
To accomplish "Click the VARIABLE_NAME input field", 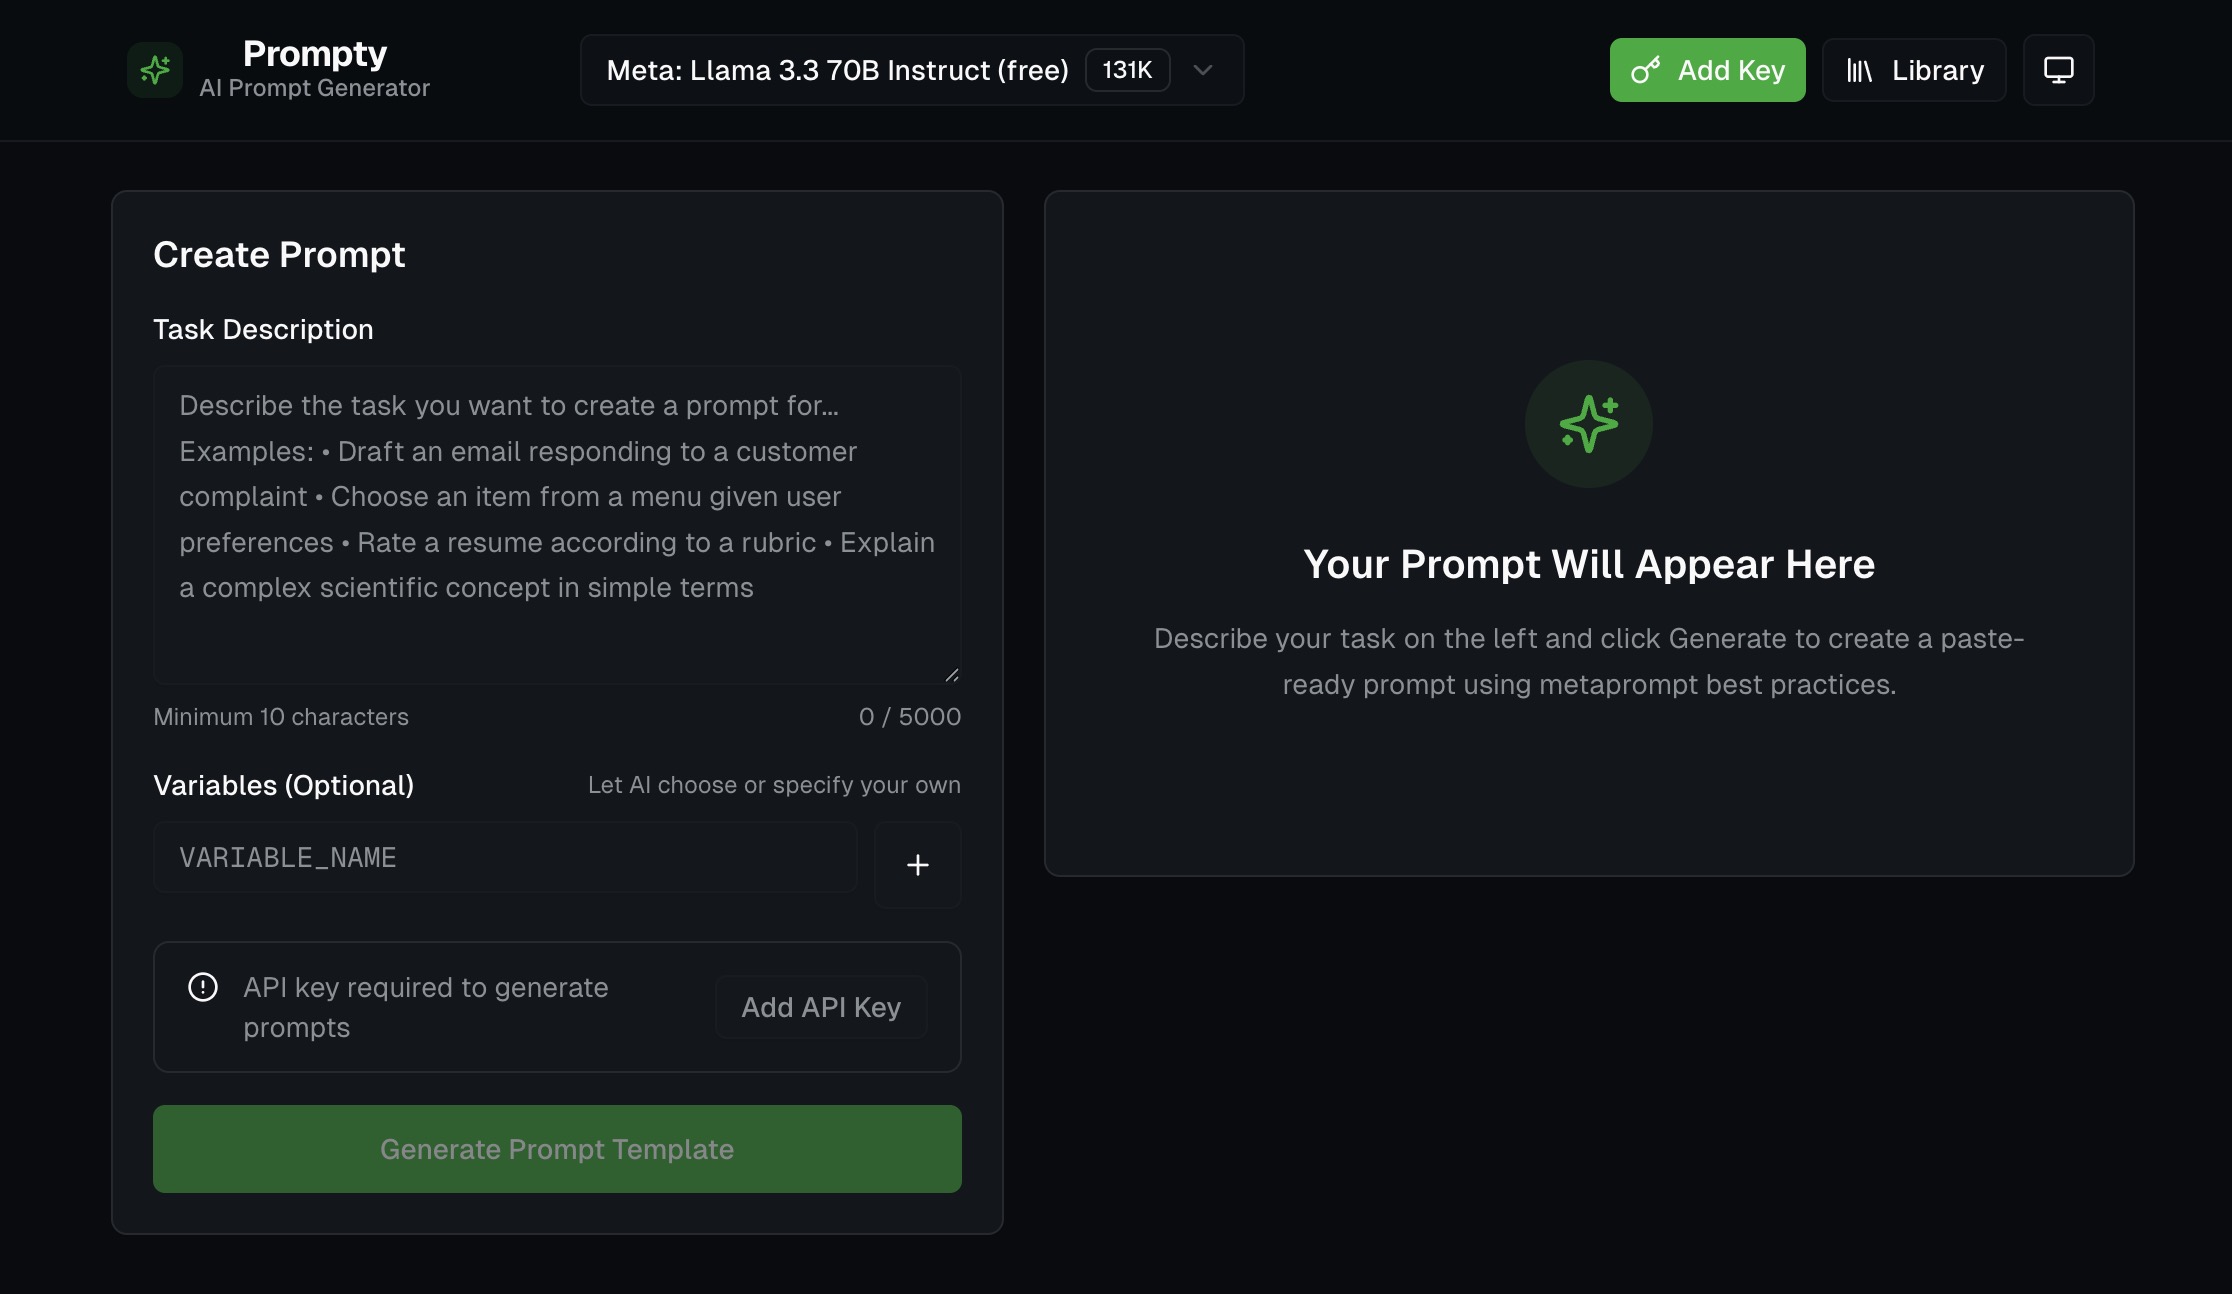I will pyautogui.click(x=504, y=857).
